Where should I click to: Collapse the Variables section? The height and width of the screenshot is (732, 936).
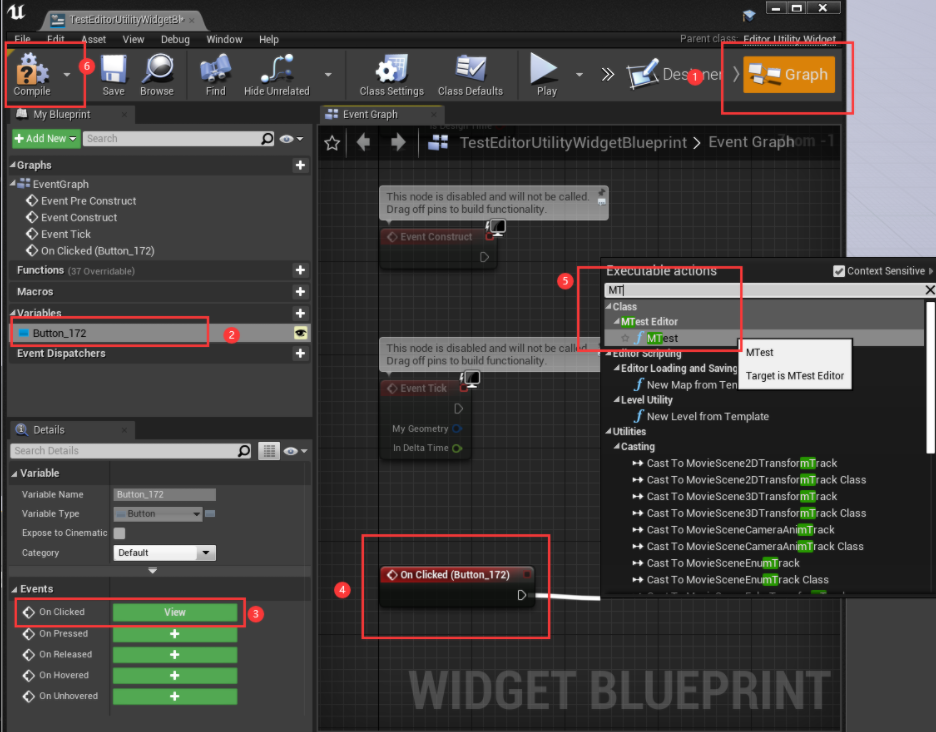[13, 313]
